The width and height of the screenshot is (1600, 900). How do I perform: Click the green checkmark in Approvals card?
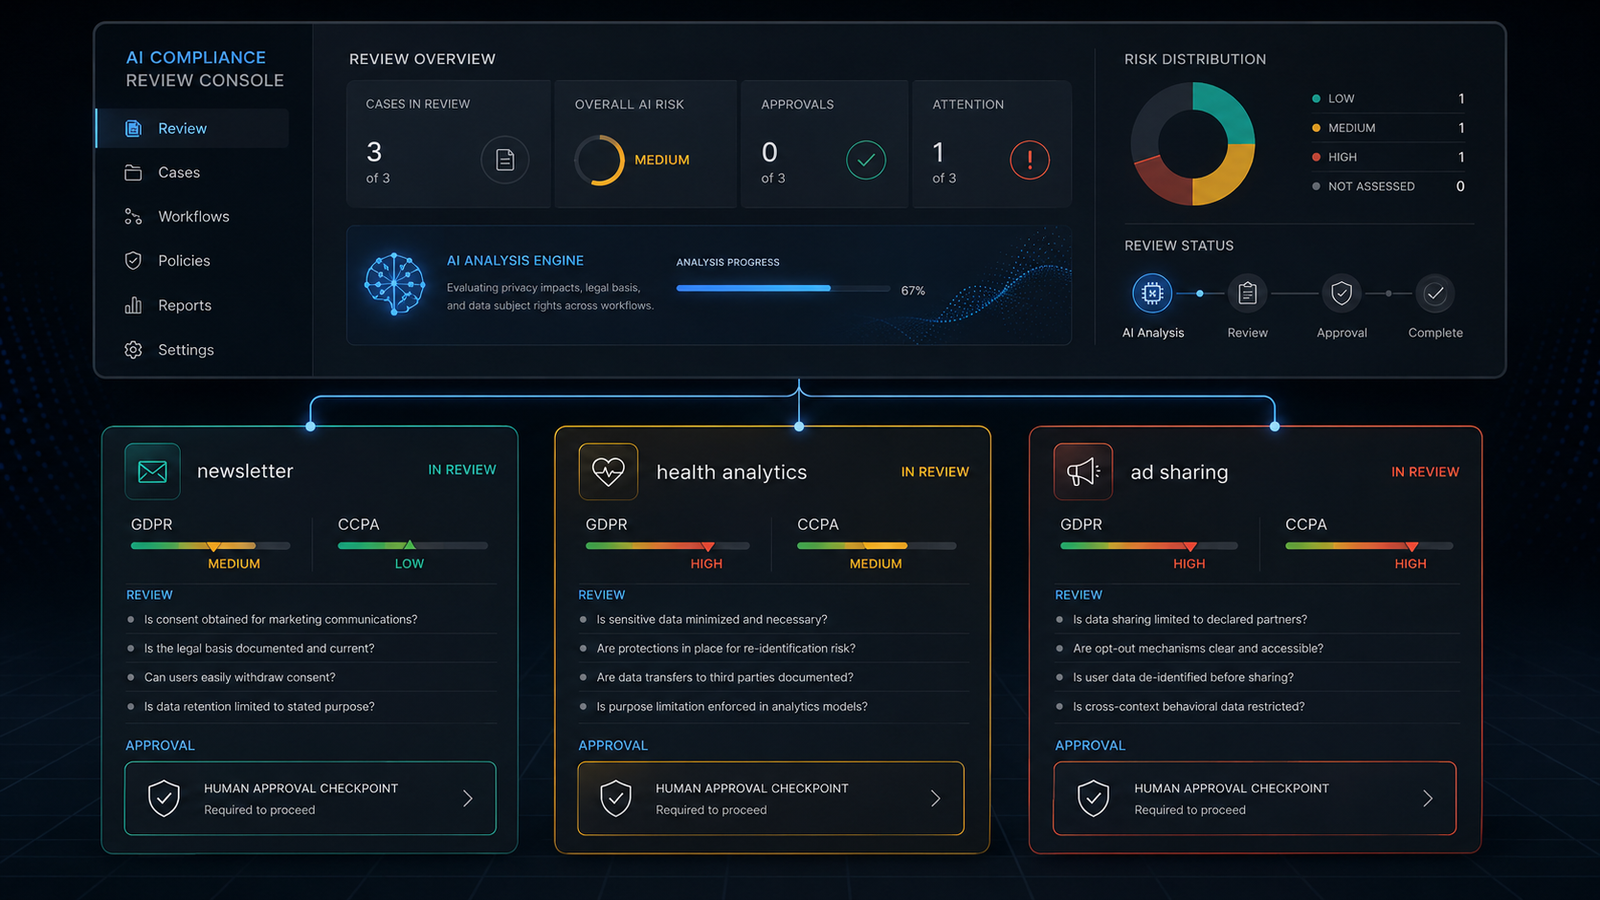point(866,159)
